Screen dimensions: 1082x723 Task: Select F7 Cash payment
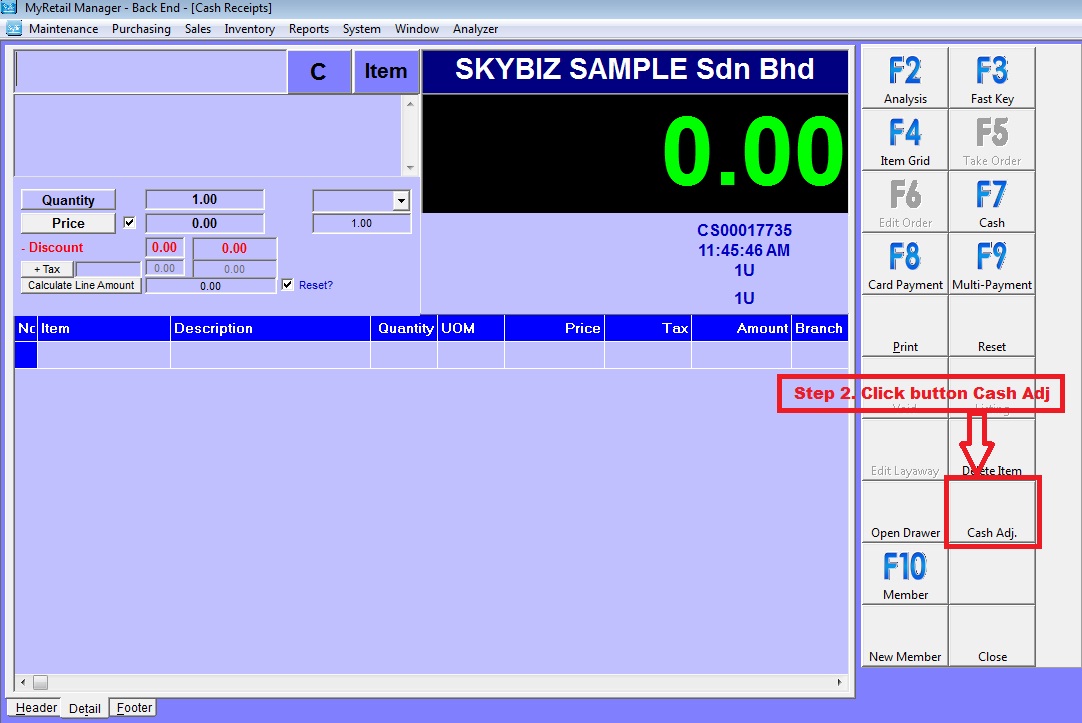[x=991, y=202]
